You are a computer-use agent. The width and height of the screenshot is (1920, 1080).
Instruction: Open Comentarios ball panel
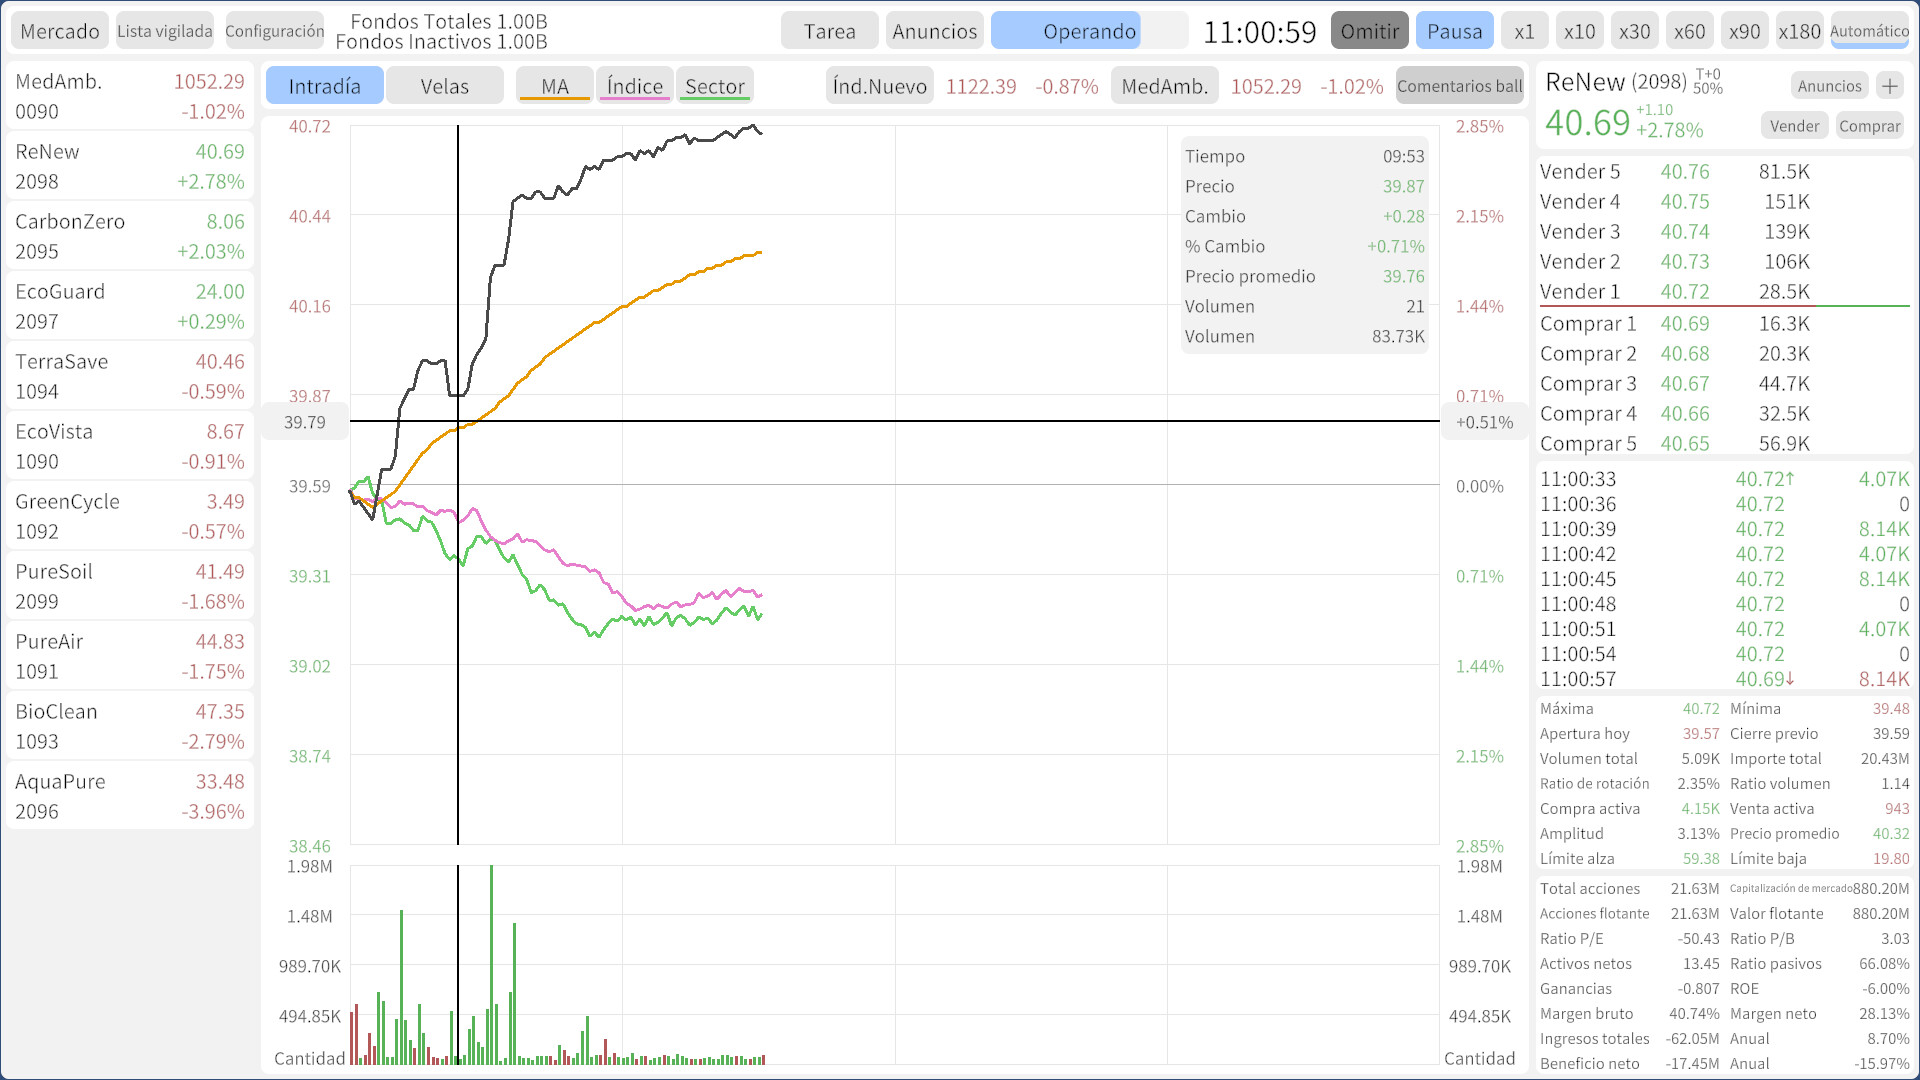pos(1459,86)
